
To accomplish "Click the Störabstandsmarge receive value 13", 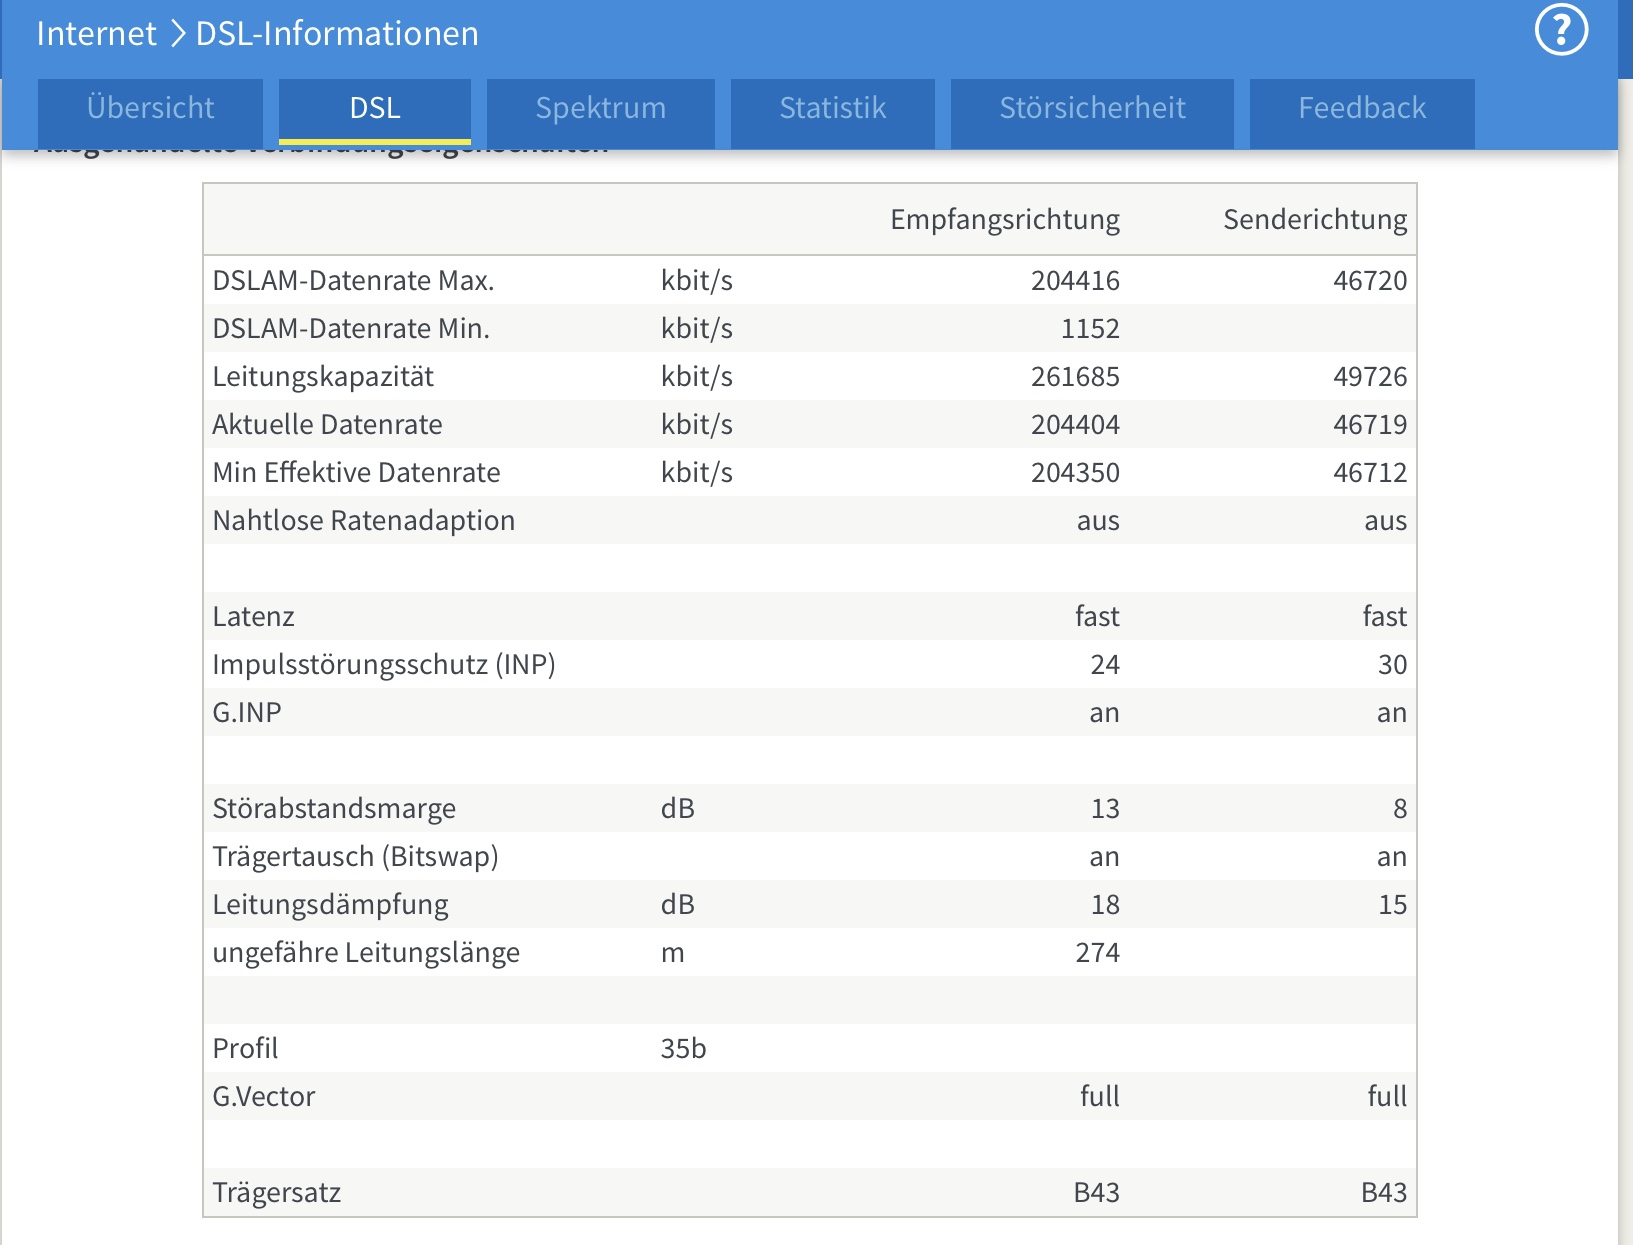I will point(1105,809).
